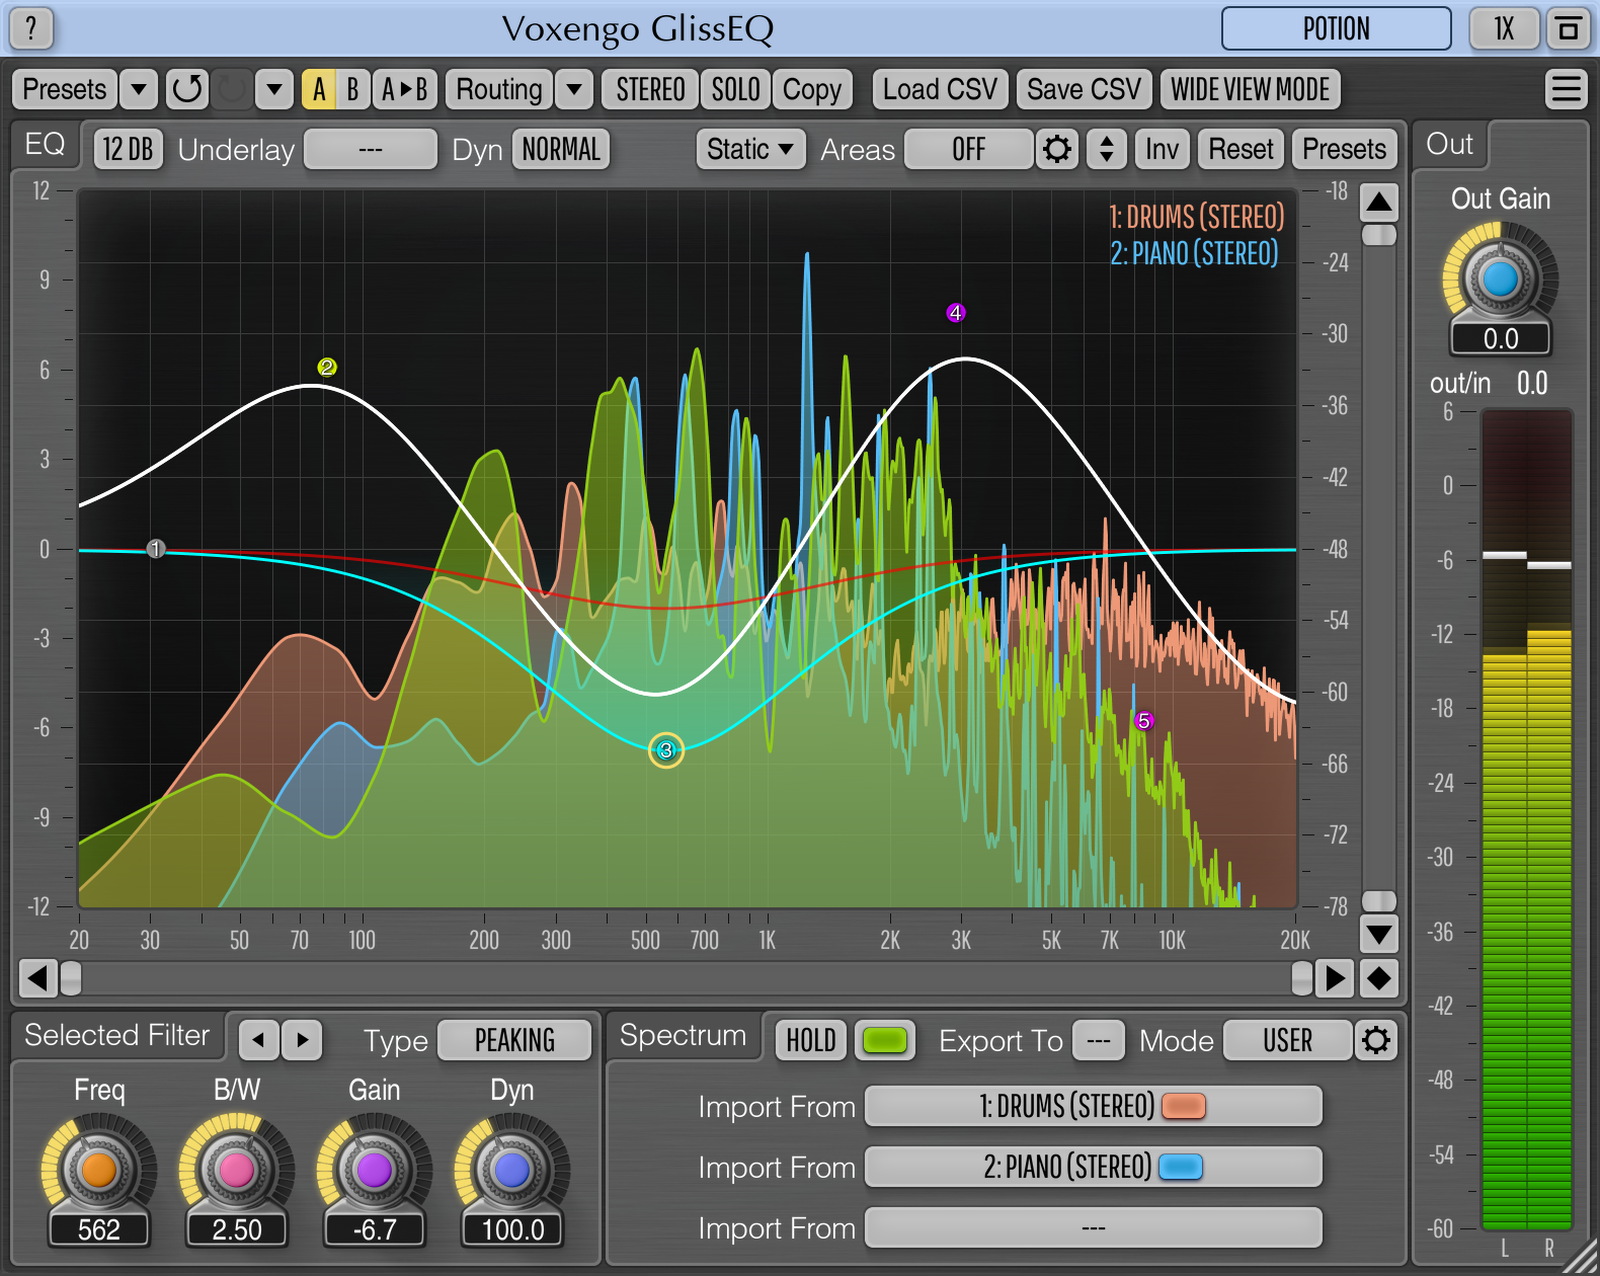The width and height of the screenshot is (1600, 1276).
Task: Select filter point 3 on the EQ curve
Action: click(664, 751)
